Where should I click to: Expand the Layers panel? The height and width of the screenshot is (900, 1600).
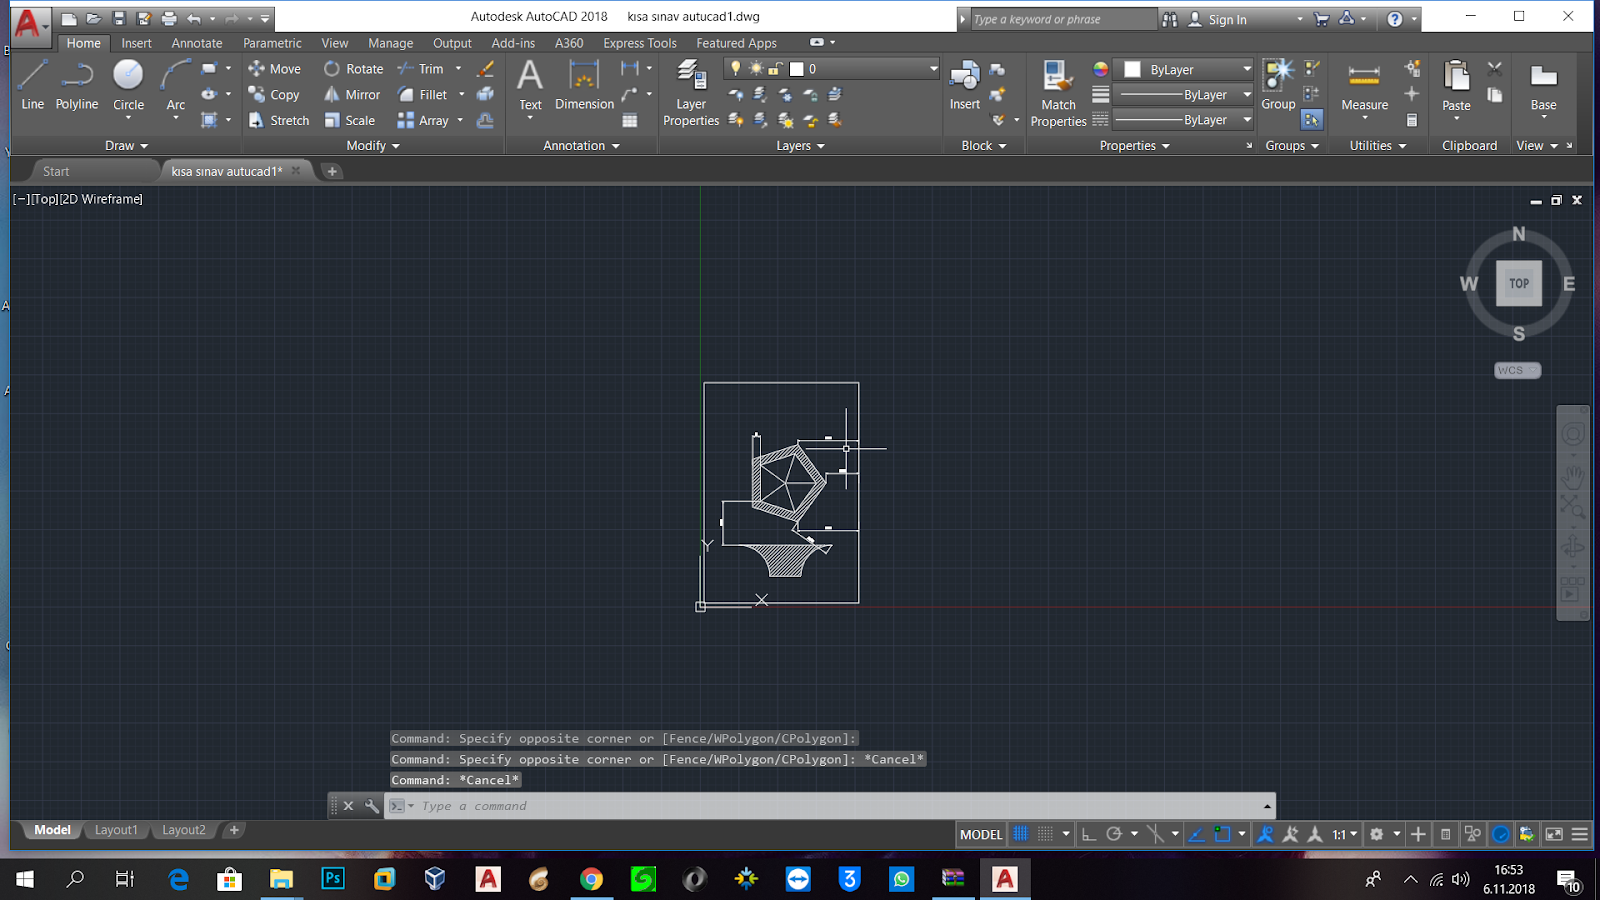coord(800,146)
